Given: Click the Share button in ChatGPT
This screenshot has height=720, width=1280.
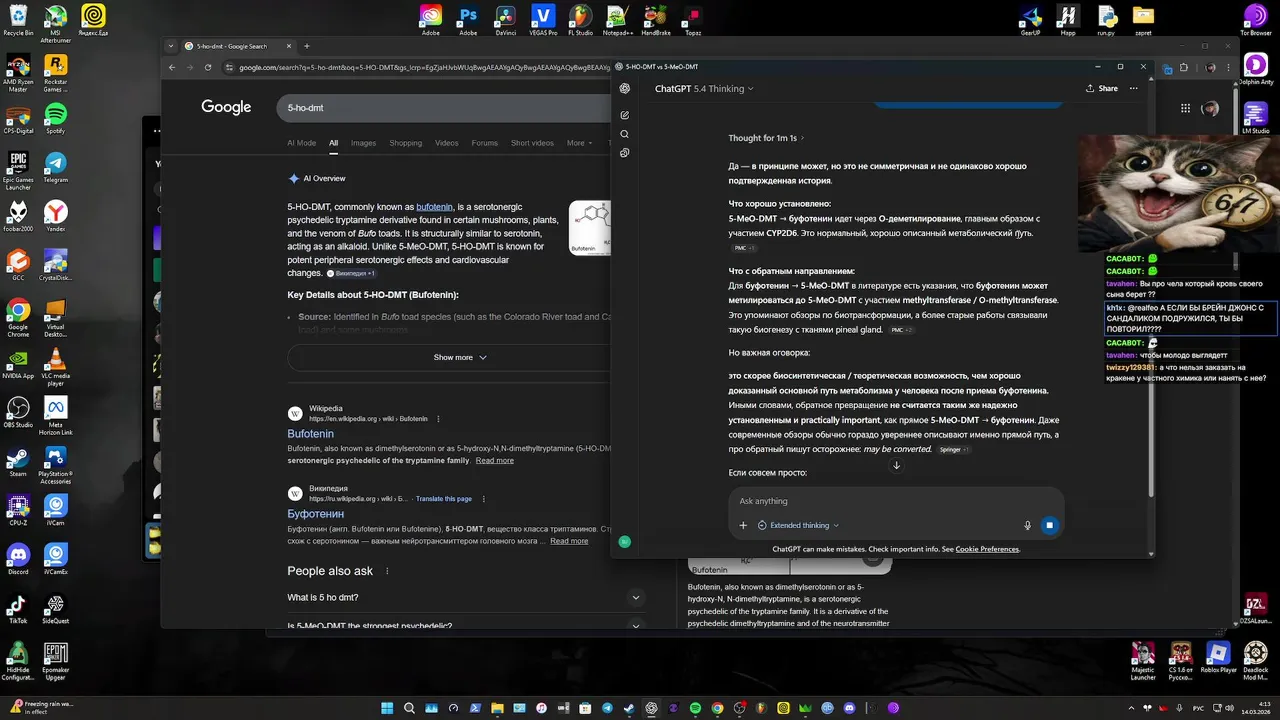Looking at the screenshot, I should (x=1102, y=88).
